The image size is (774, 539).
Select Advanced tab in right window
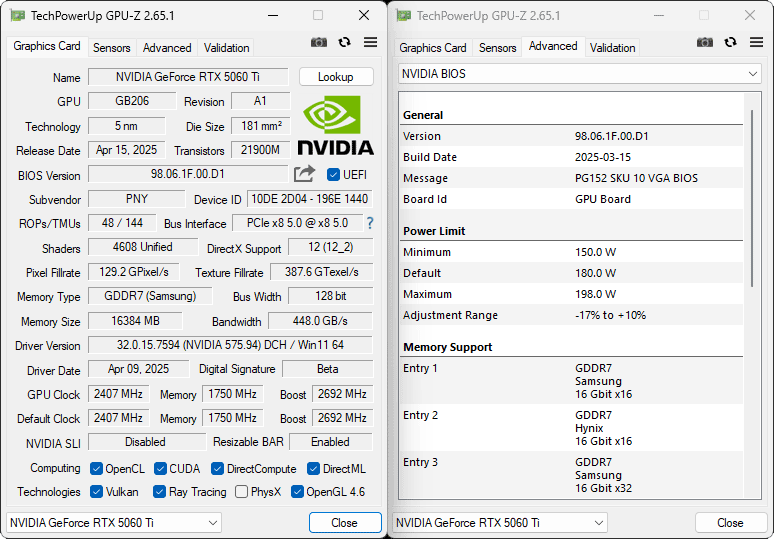[553, 46]
